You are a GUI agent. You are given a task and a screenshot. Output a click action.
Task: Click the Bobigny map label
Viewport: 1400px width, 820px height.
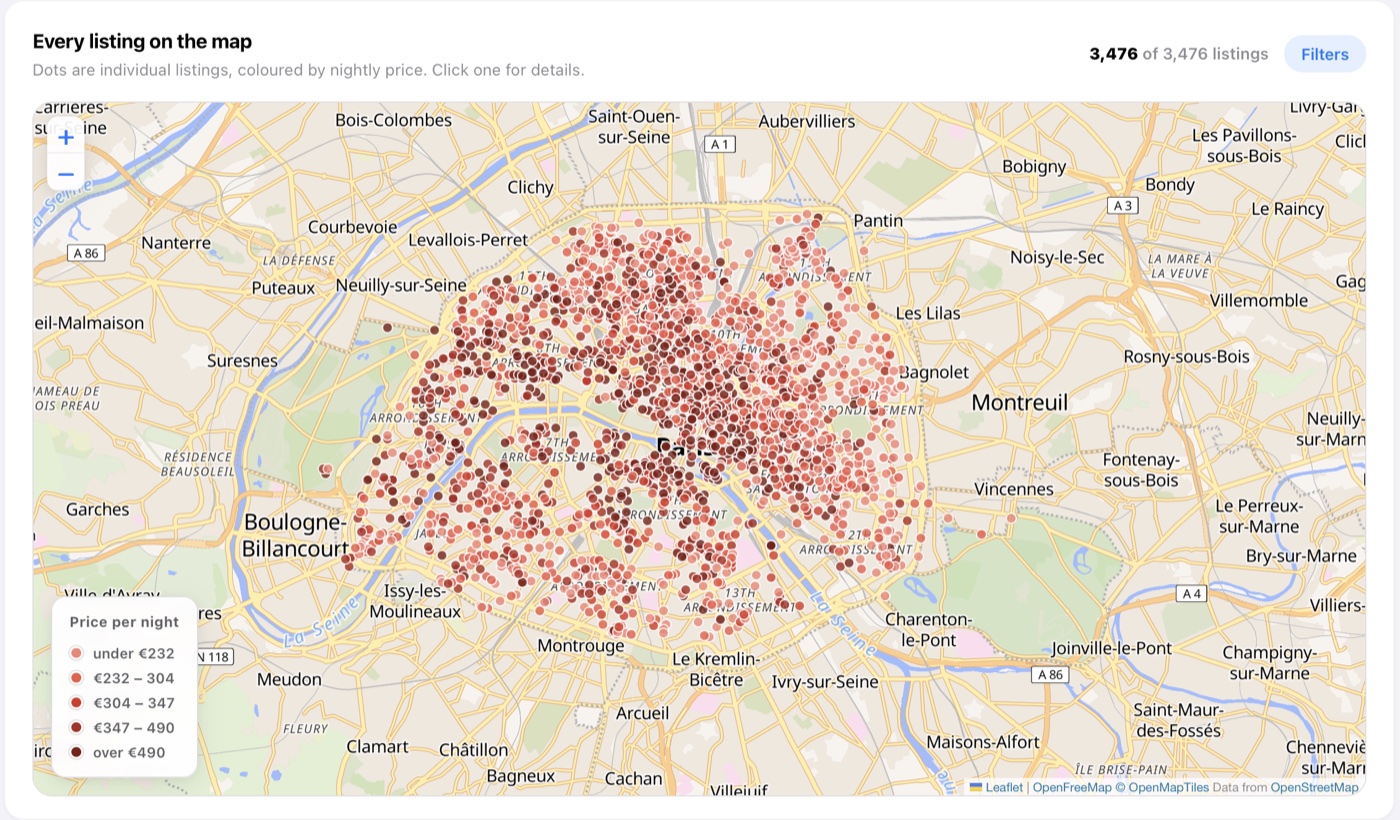[x=1034, y=167]
